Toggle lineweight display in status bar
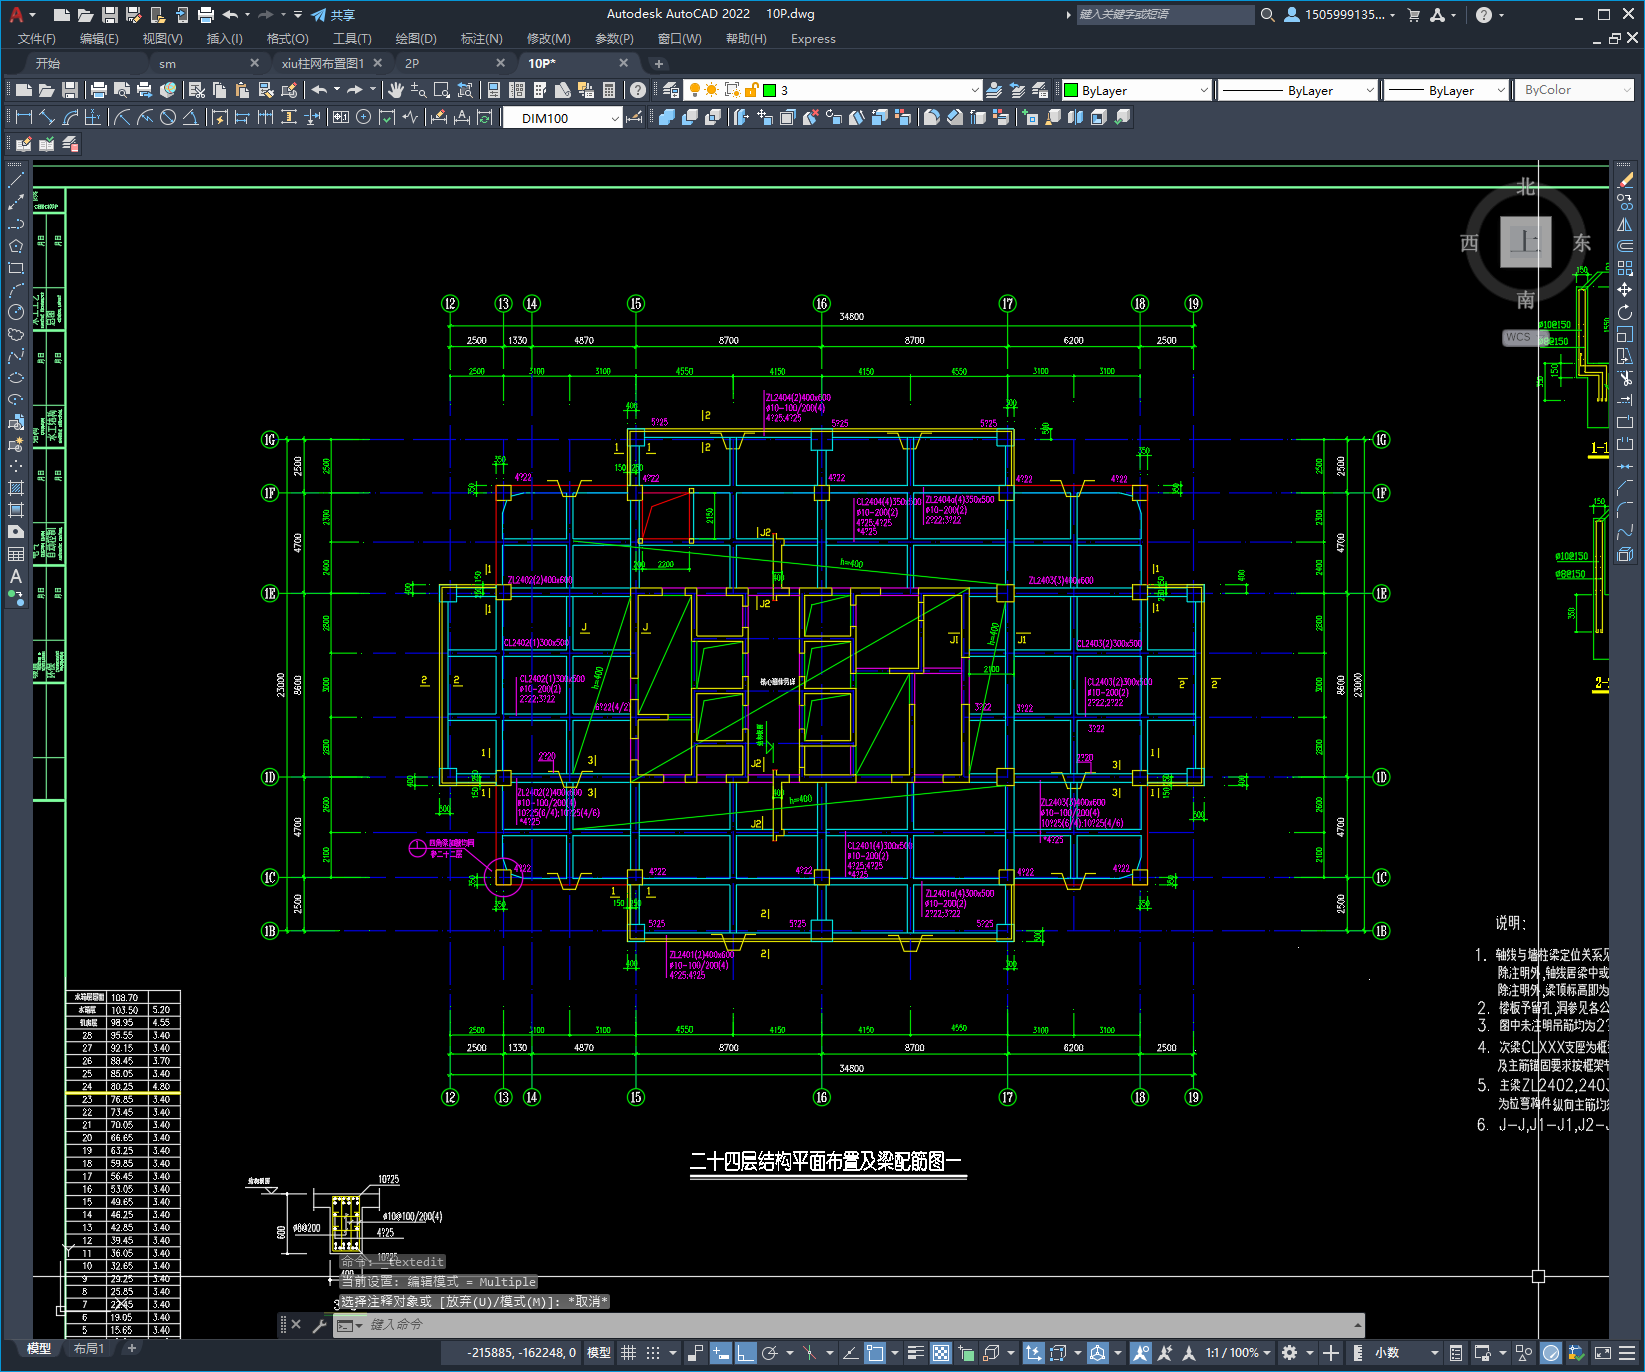 pos(915,1353)
